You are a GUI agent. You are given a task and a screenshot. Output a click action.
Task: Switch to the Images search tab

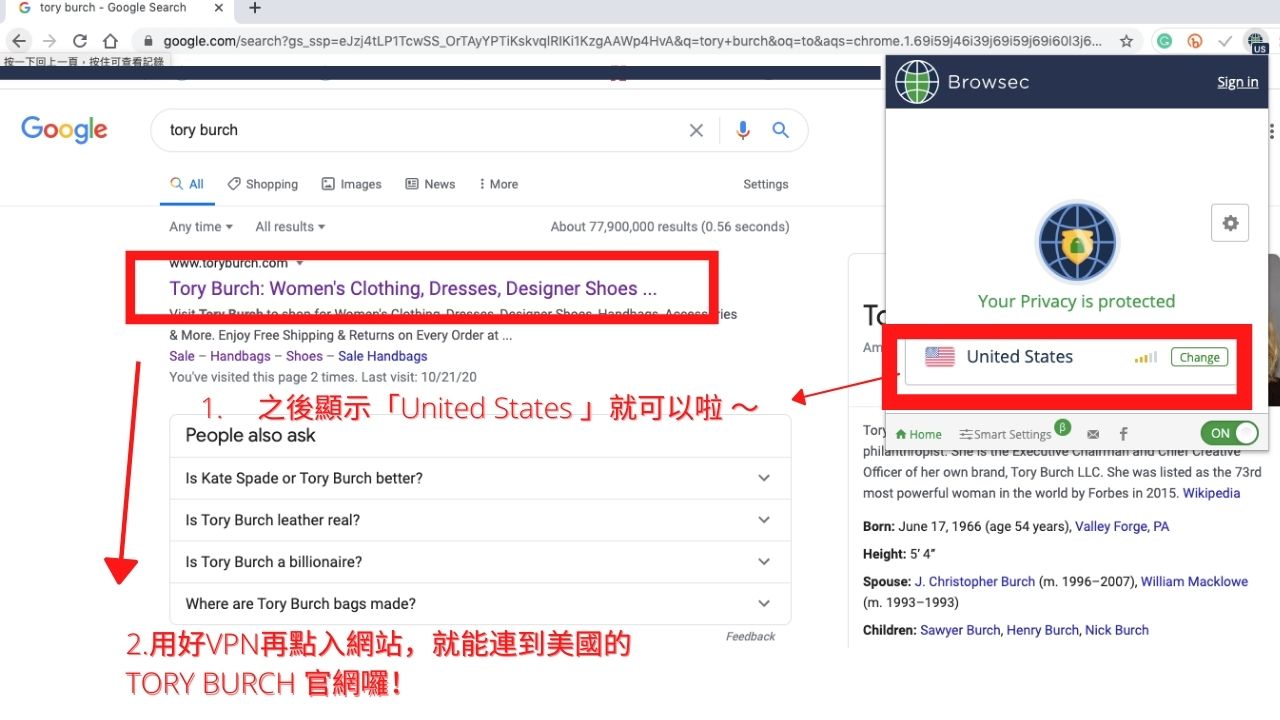click(351, 184)
